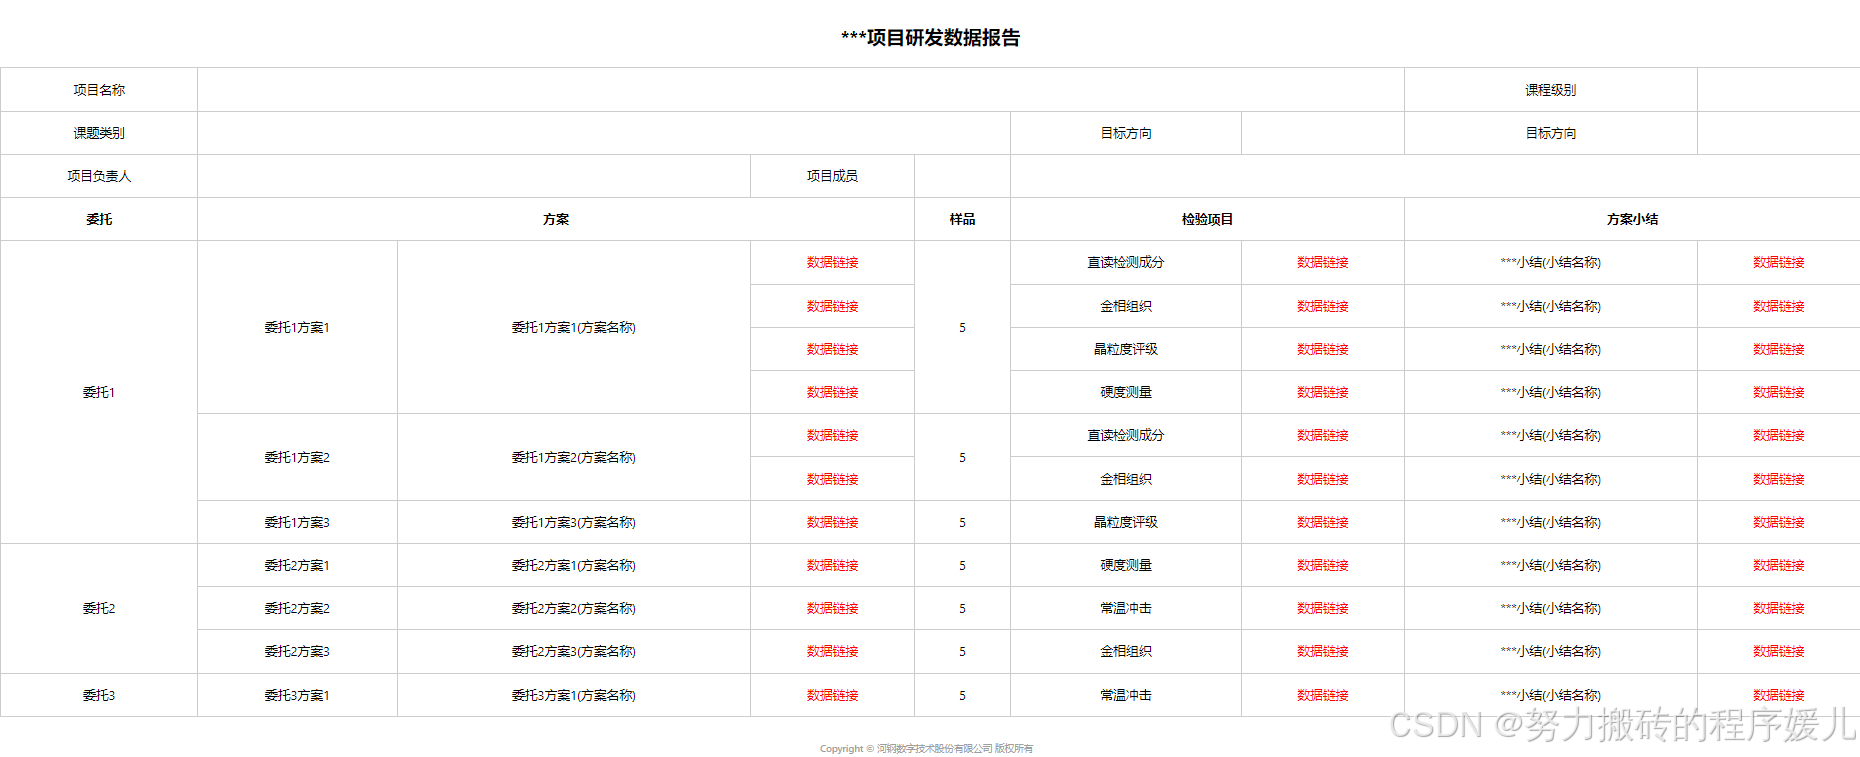Click ***小结(小结名称) in 委托3方案1 row
Image resolution: width=1860 pixels, height=757 pixels.
(x=1550, y=695)
